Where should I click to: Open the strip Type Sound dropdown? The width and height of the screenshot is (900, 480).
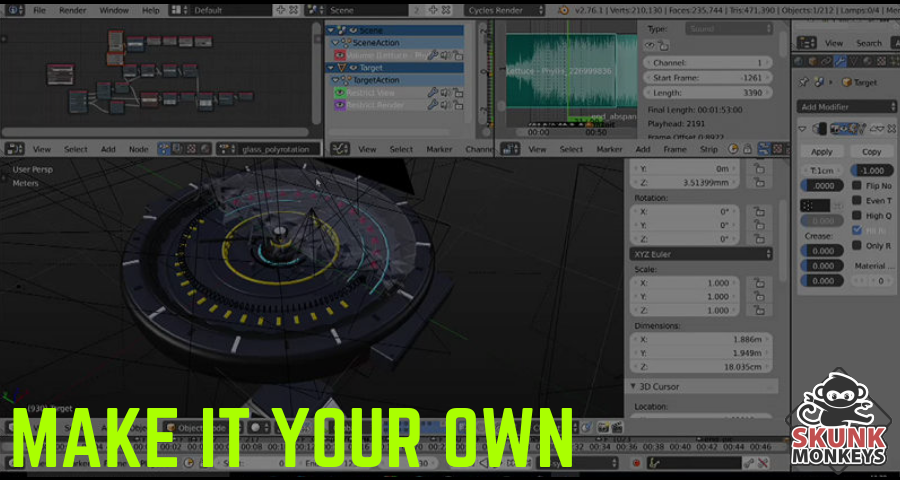[x=729, y=29]
